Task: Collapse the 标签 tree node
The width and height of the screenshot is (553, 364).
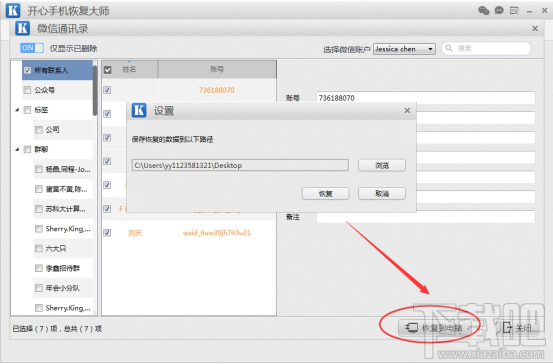Action: [x=17, y=110]
